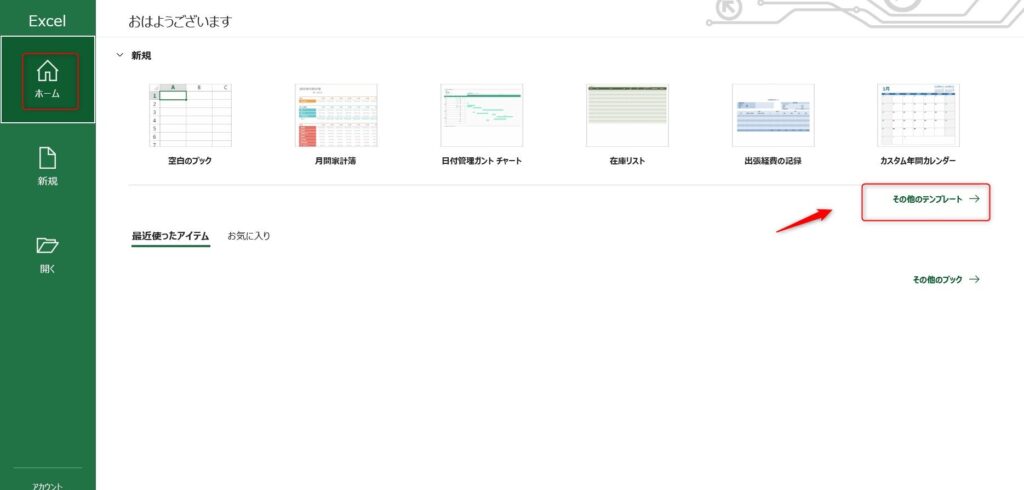This screenshot has width=1024, height=490.
Task: Open その他のブック link
Action: tap(937, 279)
